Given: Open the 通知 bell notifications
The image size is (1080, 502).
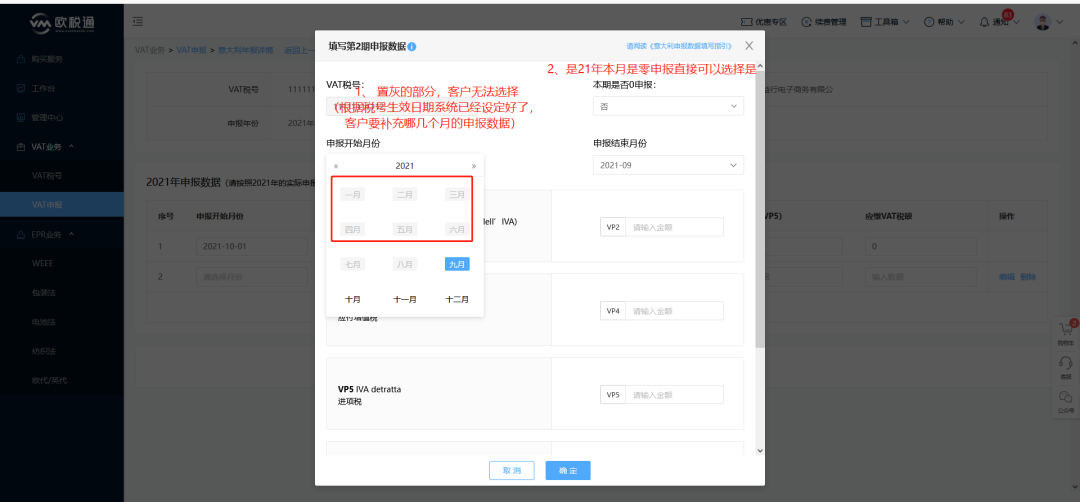Looking at the screenshot, I should [x=998, y=22].
